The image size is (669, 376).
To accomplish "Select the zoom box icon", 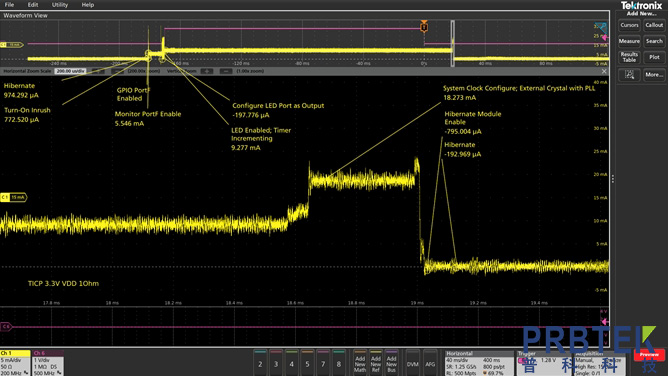I will coord(629,75).
